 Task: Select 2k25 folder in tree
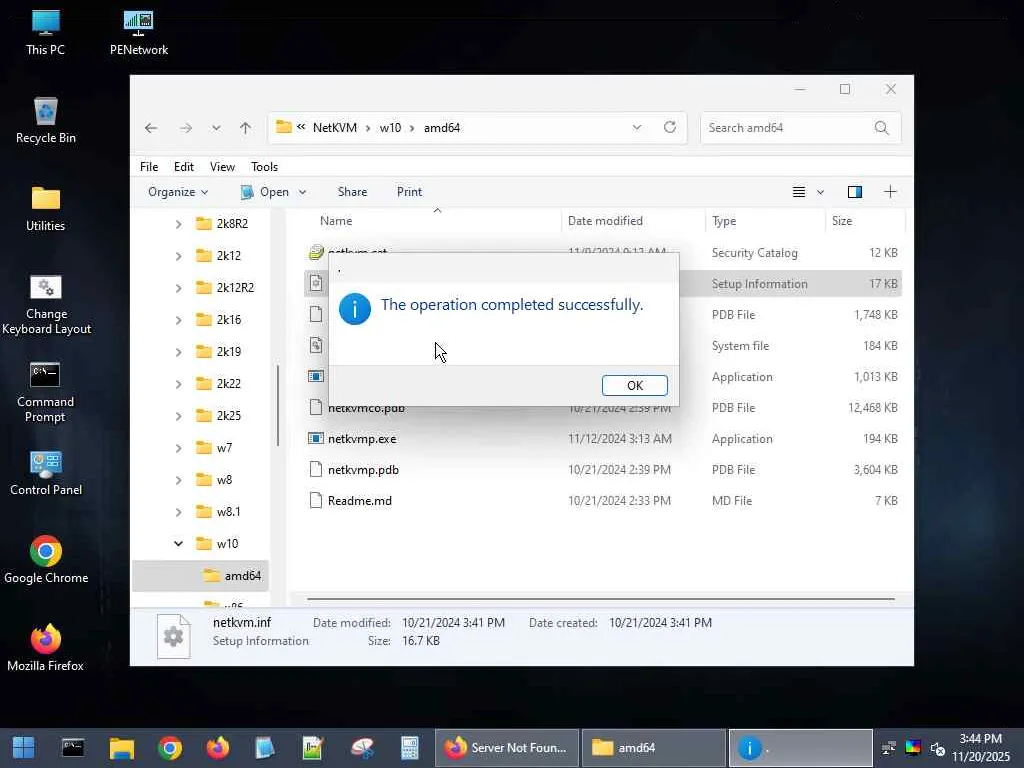click(x=219, y=416)
